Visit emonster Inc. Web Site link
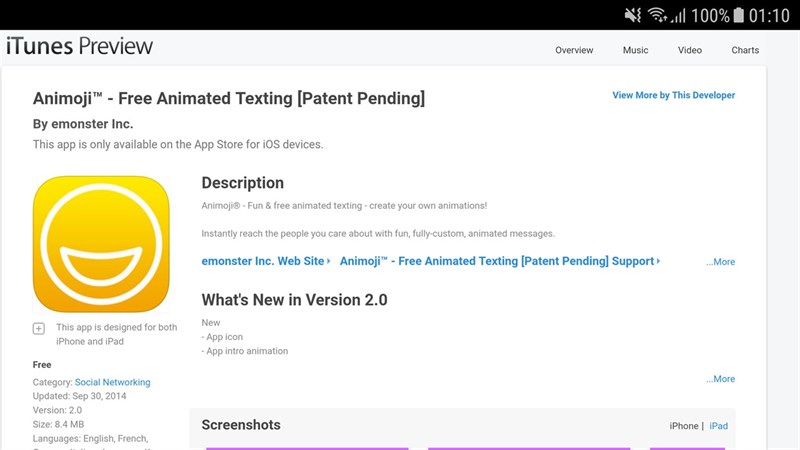Screen dimensions: 800x450 (265, 261)
